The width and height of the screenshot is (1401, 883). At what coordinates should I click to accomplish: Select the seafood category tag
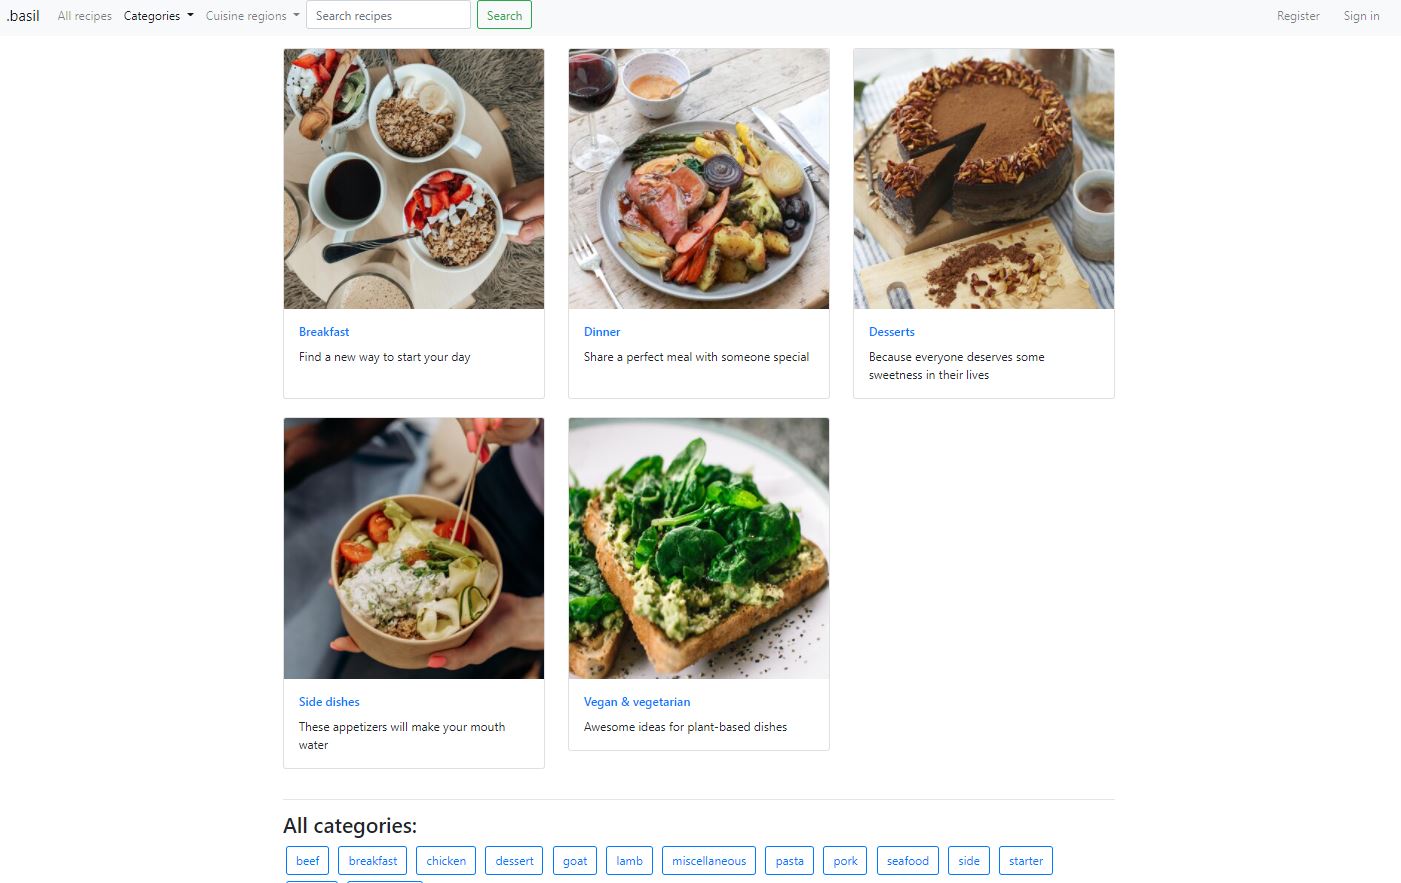[x=908, y=861]
